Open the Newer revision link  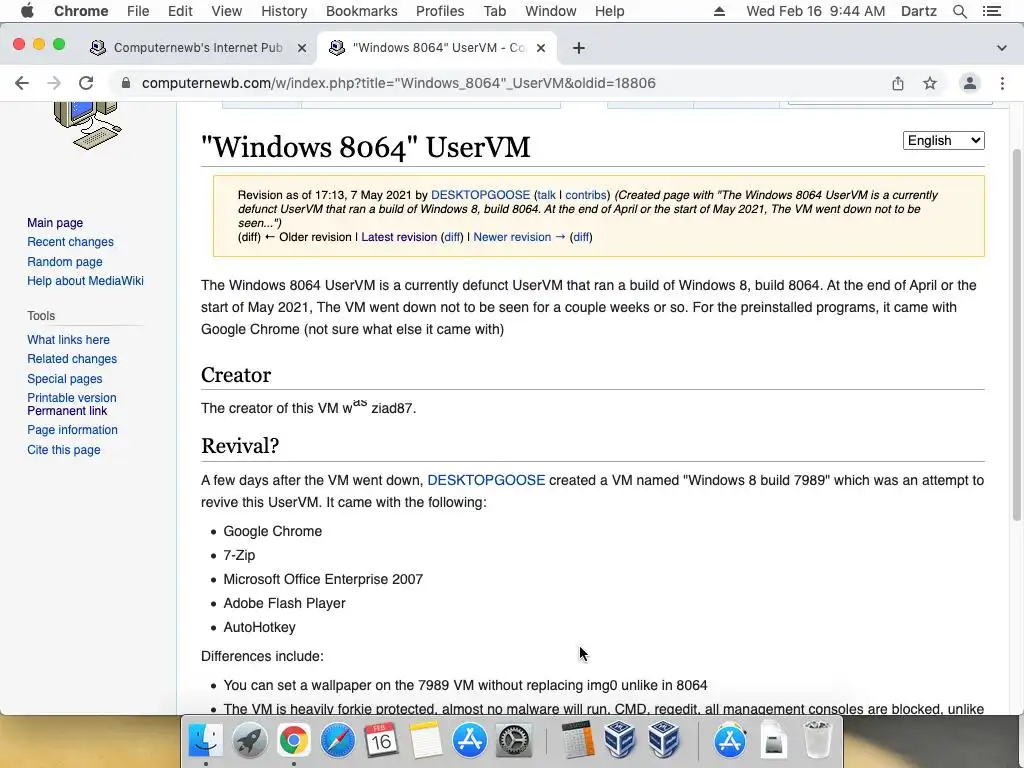519,237
